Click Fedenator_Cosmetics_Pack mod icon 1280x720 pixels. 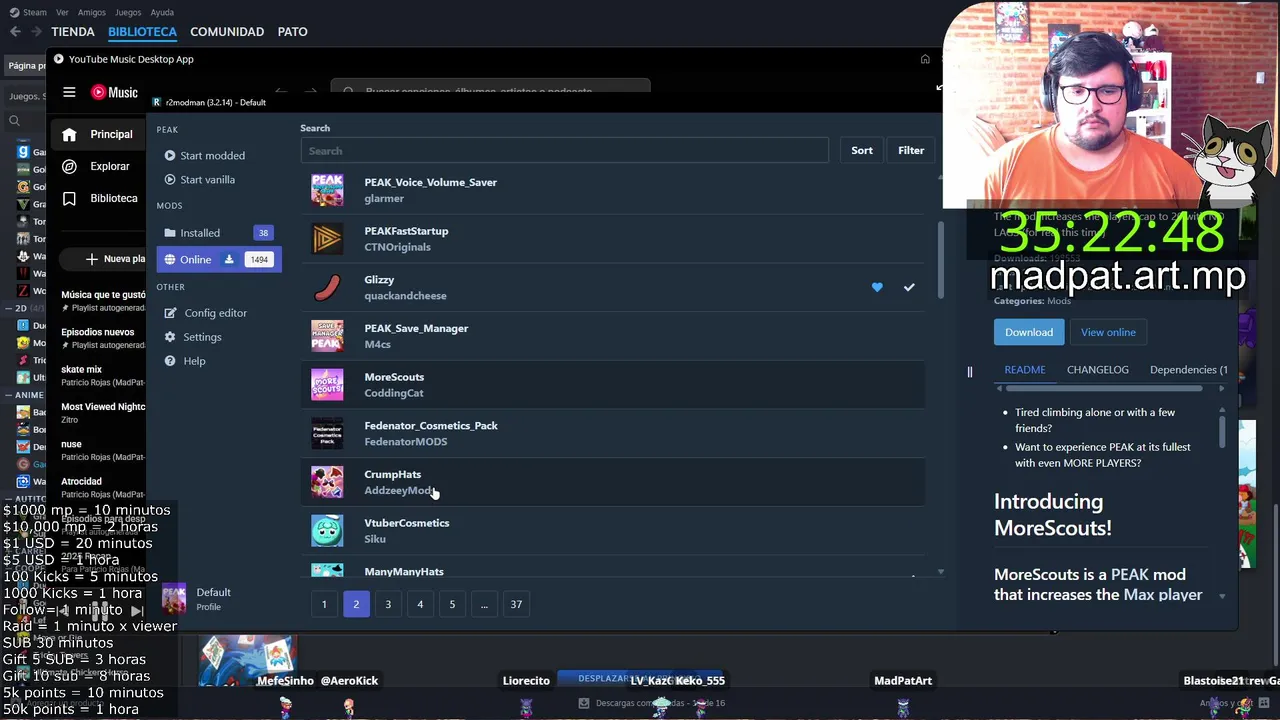[327, 434]
